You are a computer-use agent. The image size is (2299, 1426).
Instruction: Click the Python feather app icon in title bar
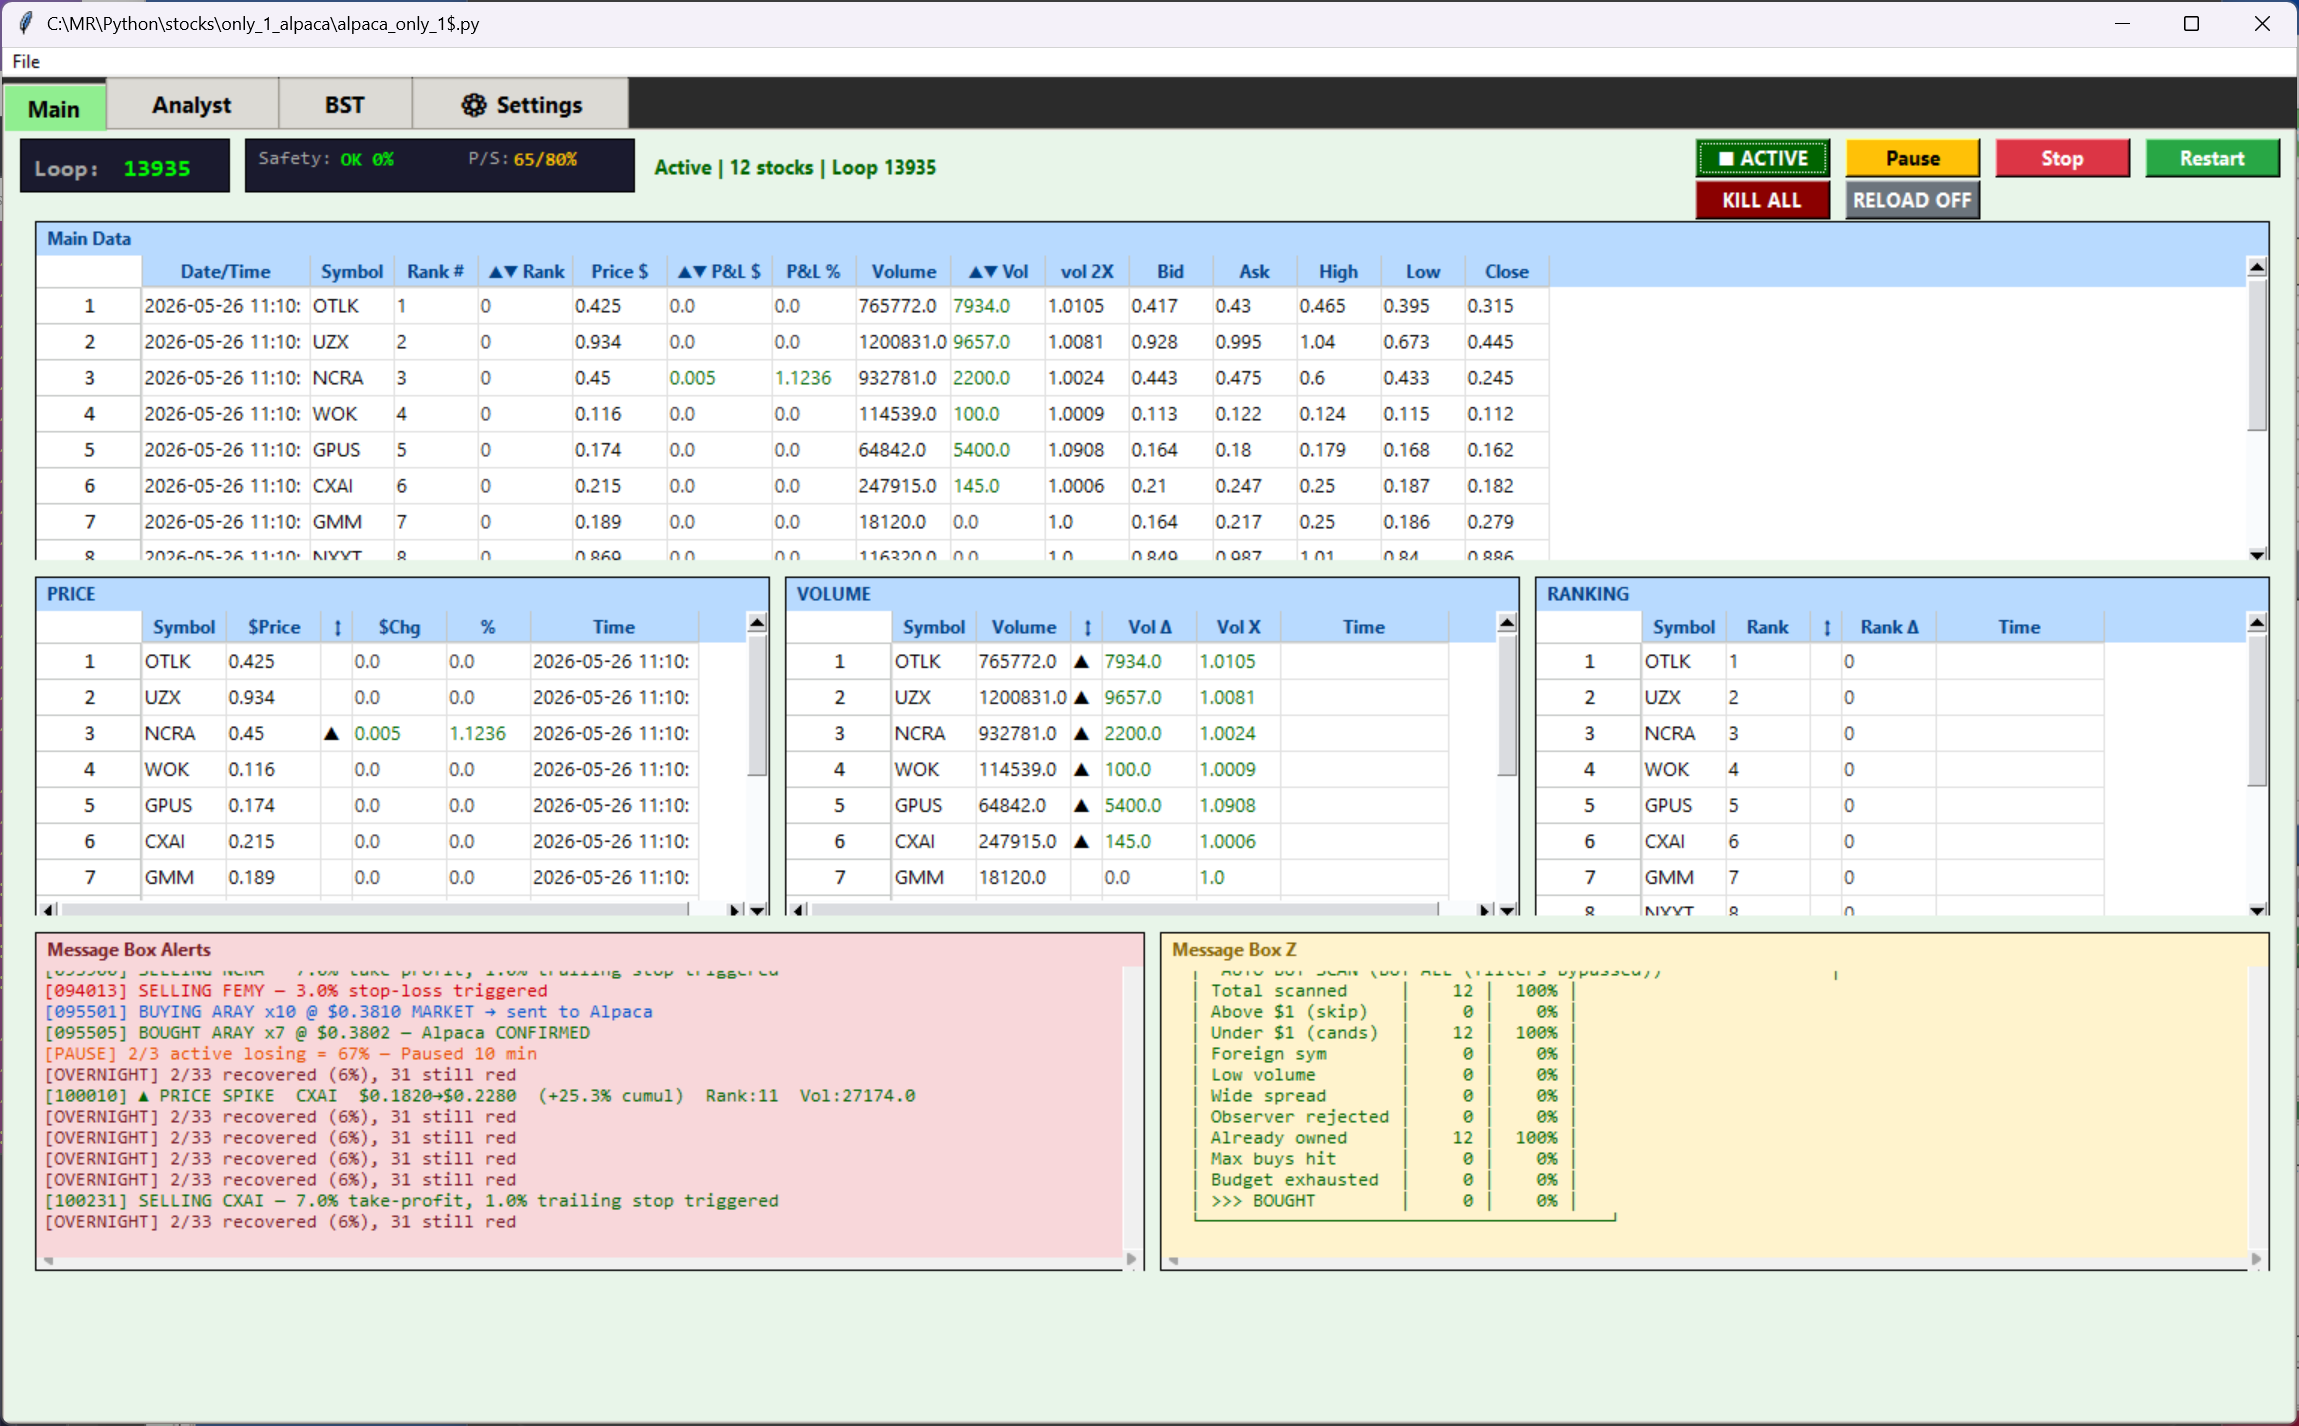click(25, 23)
